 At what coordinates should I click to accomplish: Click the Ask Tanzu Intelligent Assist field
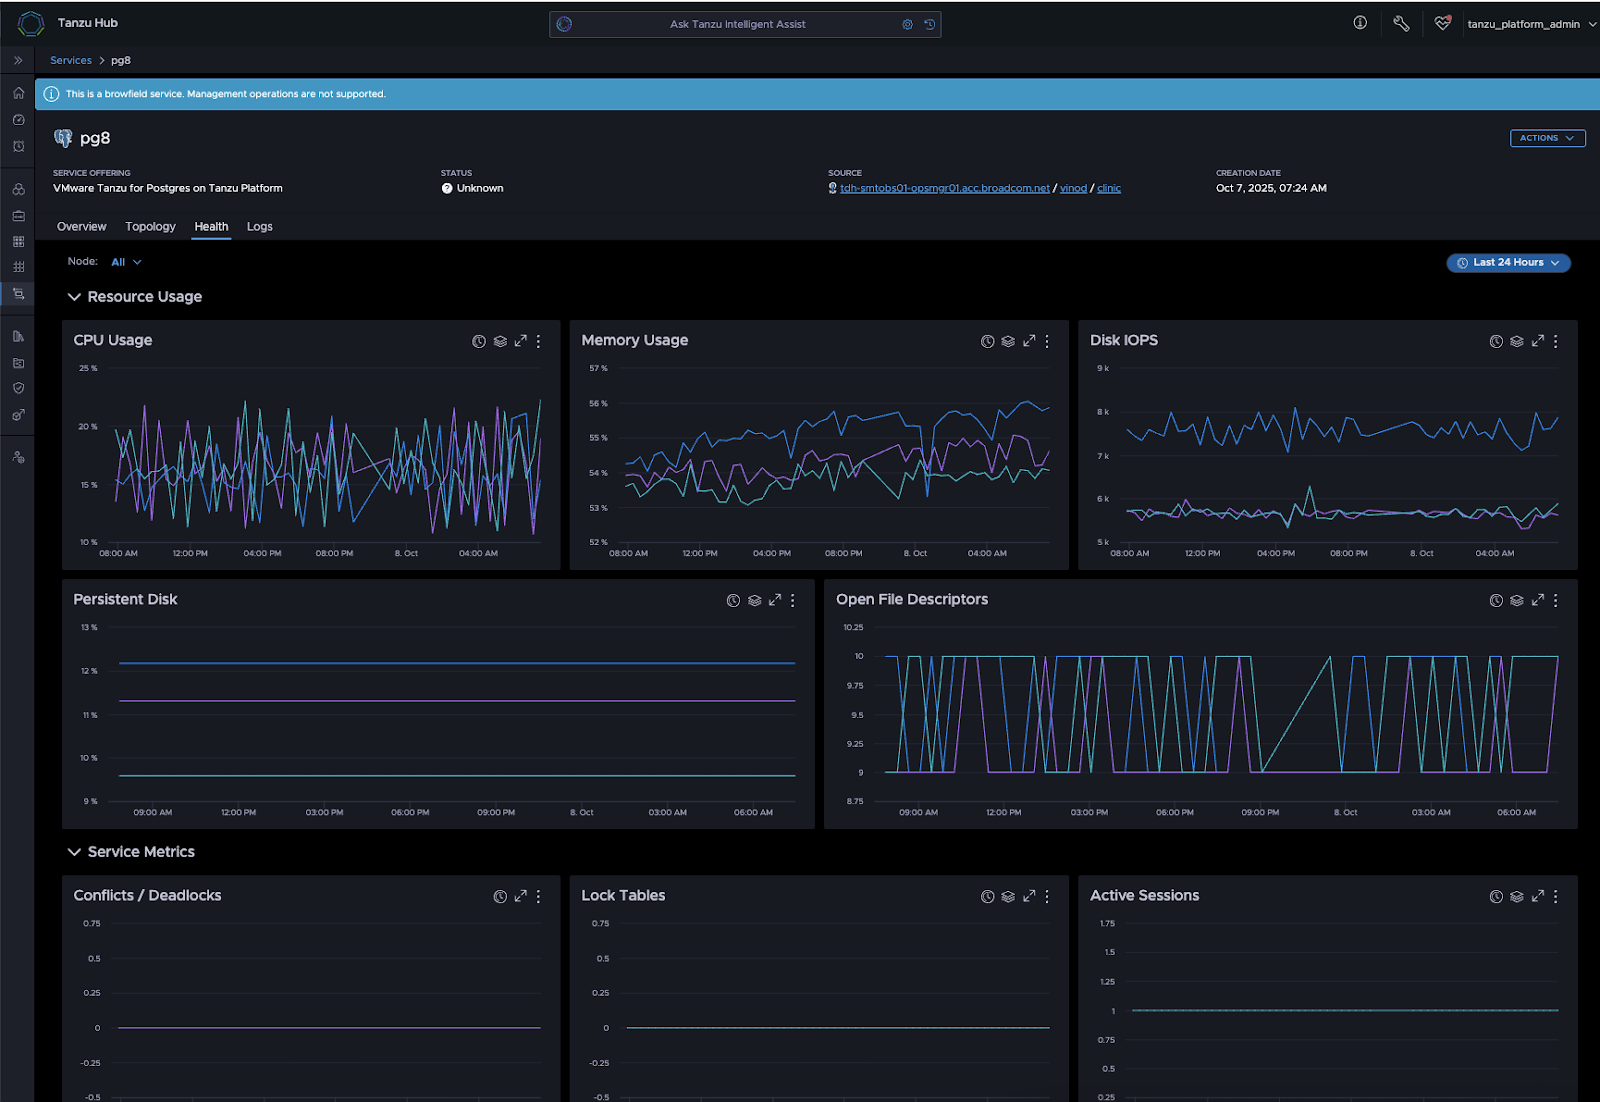tap(737, 24)
